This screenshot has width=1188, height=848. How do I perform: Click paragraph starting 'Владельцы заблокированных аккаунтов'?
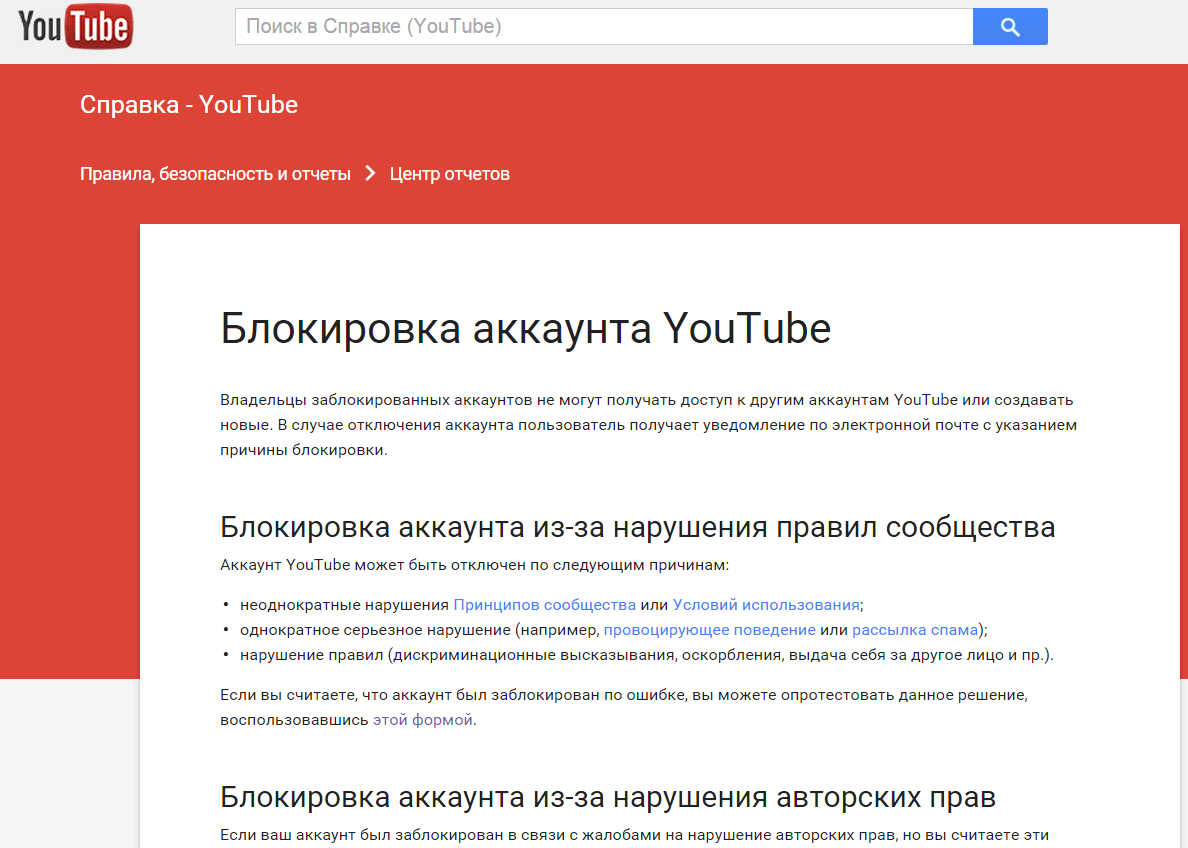(x=649, y=425)
